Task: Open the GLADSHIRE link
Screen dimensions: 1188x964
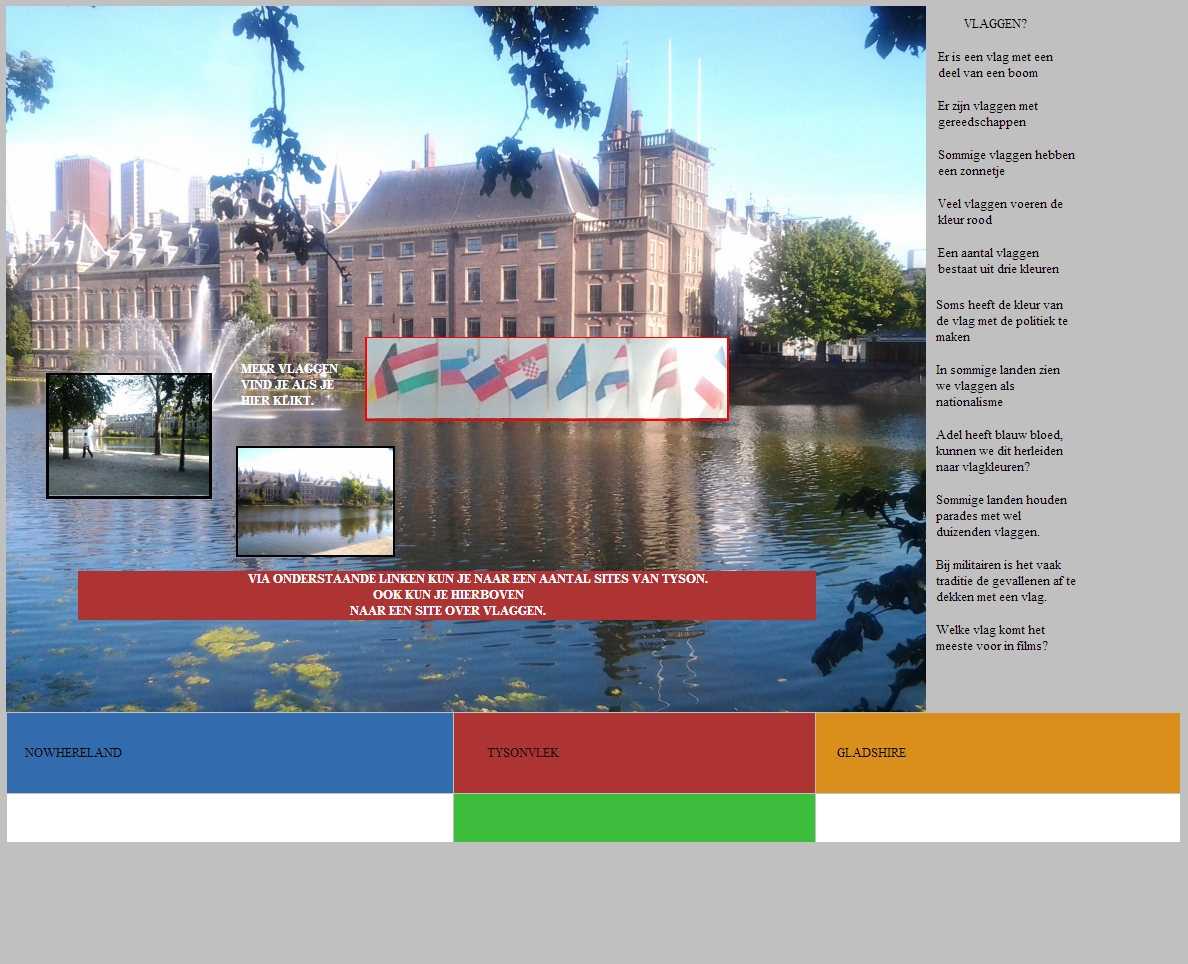Action: tap(871, 753)
